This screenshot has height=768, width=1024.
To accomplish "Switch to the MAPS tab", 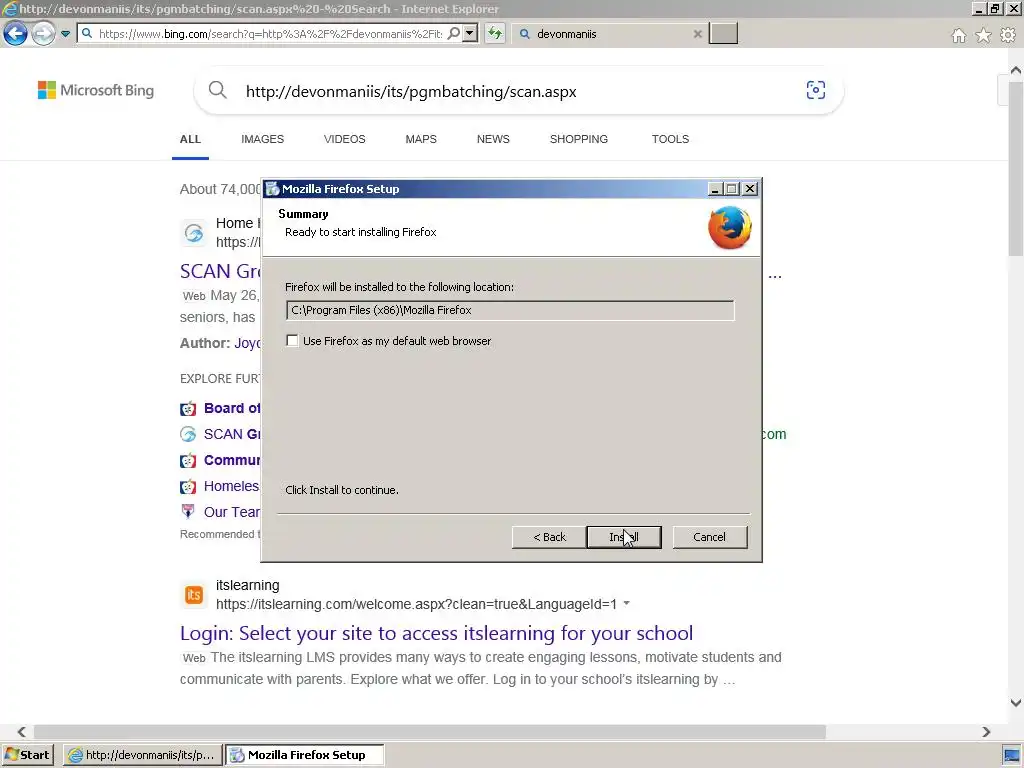I will 421,139.
